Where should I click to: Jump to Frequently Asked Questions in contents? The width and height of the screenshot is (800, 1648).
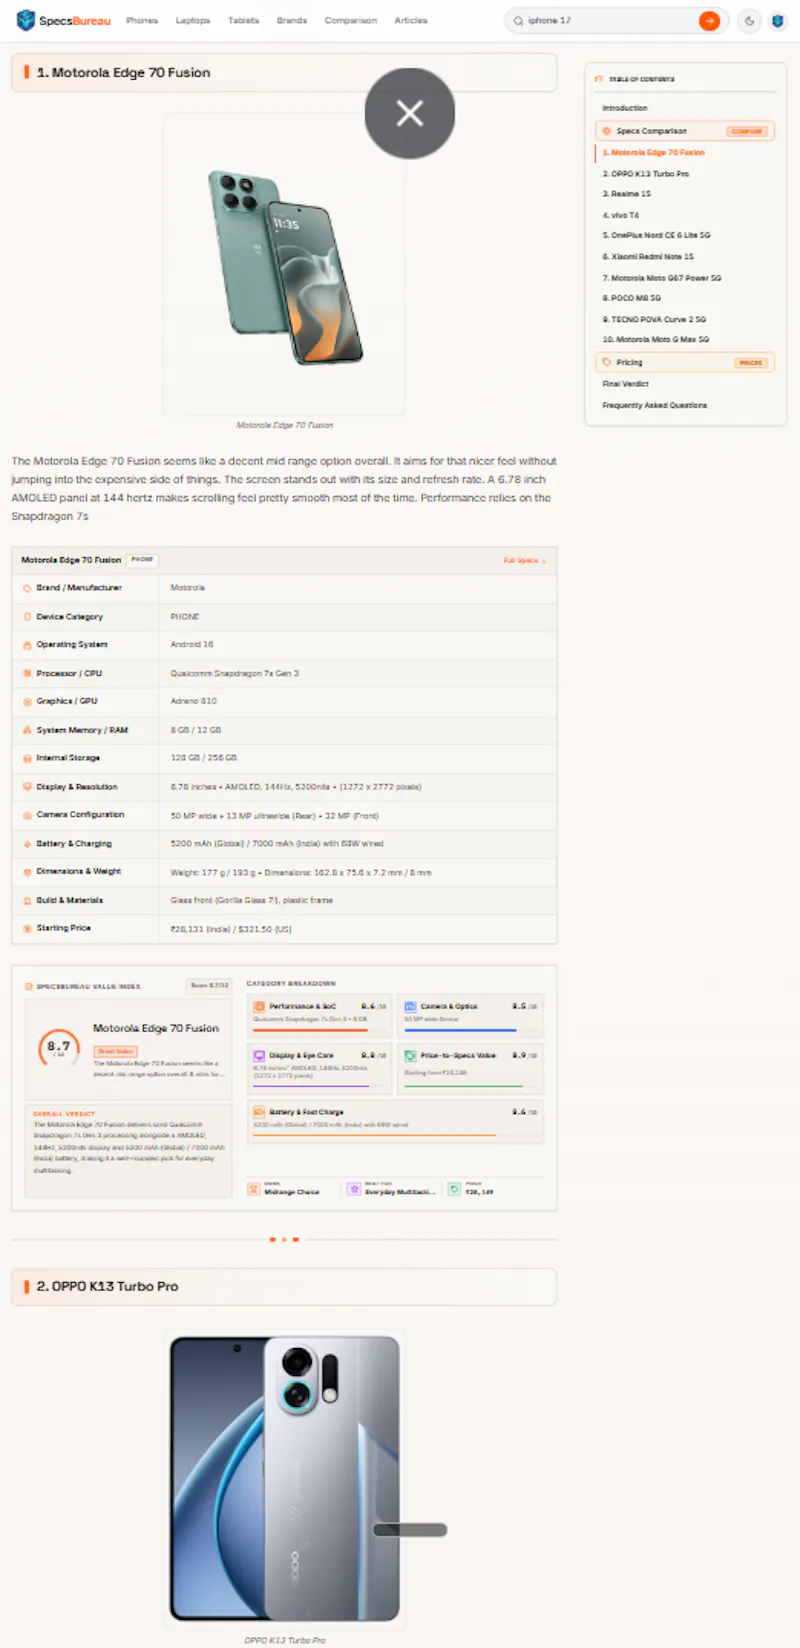[655, 405]
